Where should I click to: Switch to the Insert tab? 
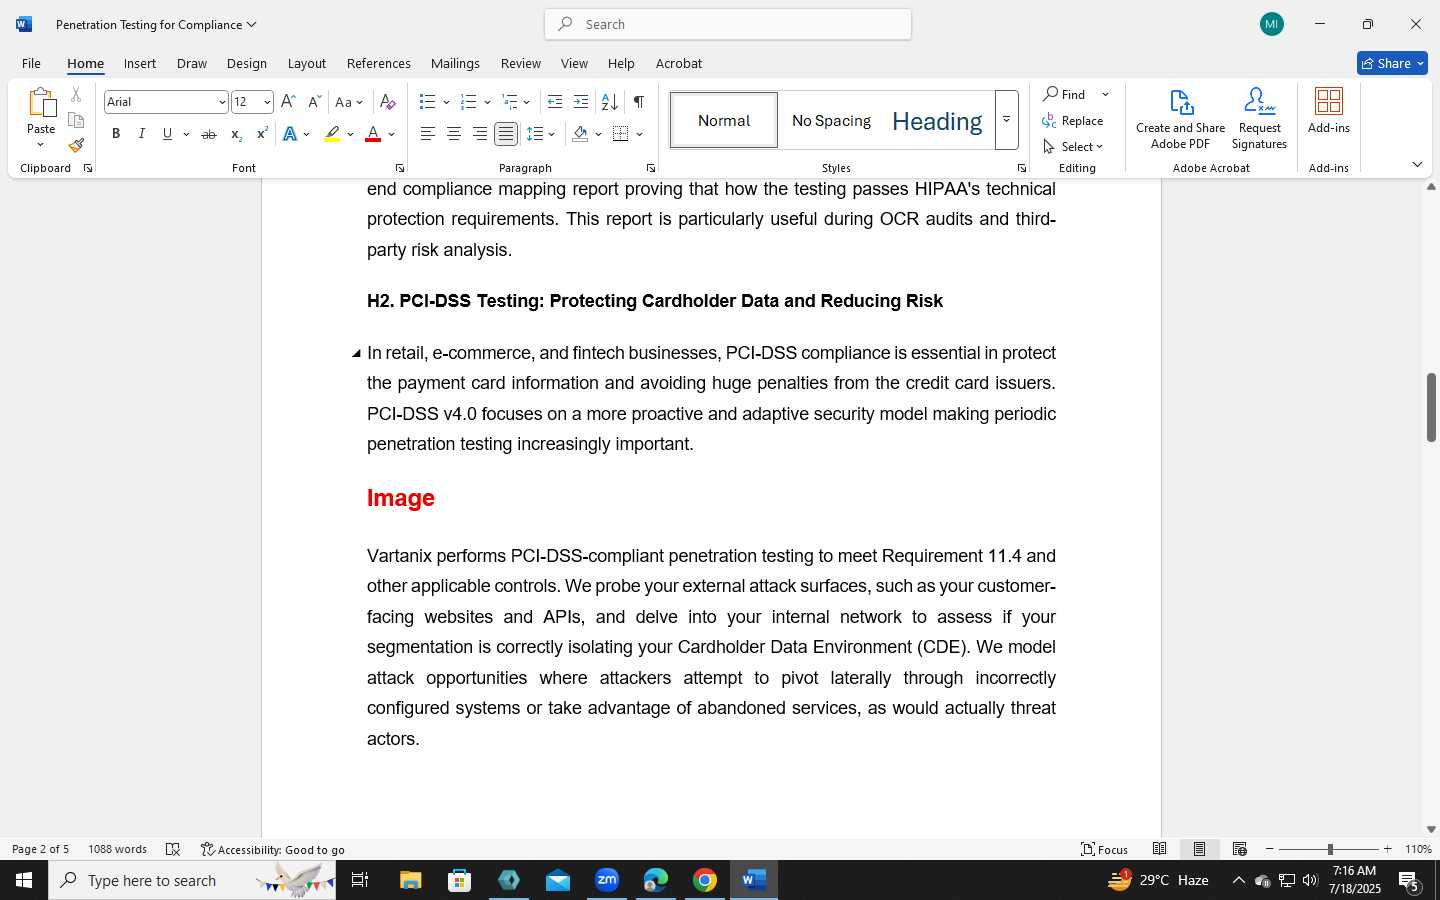(140, 63)
